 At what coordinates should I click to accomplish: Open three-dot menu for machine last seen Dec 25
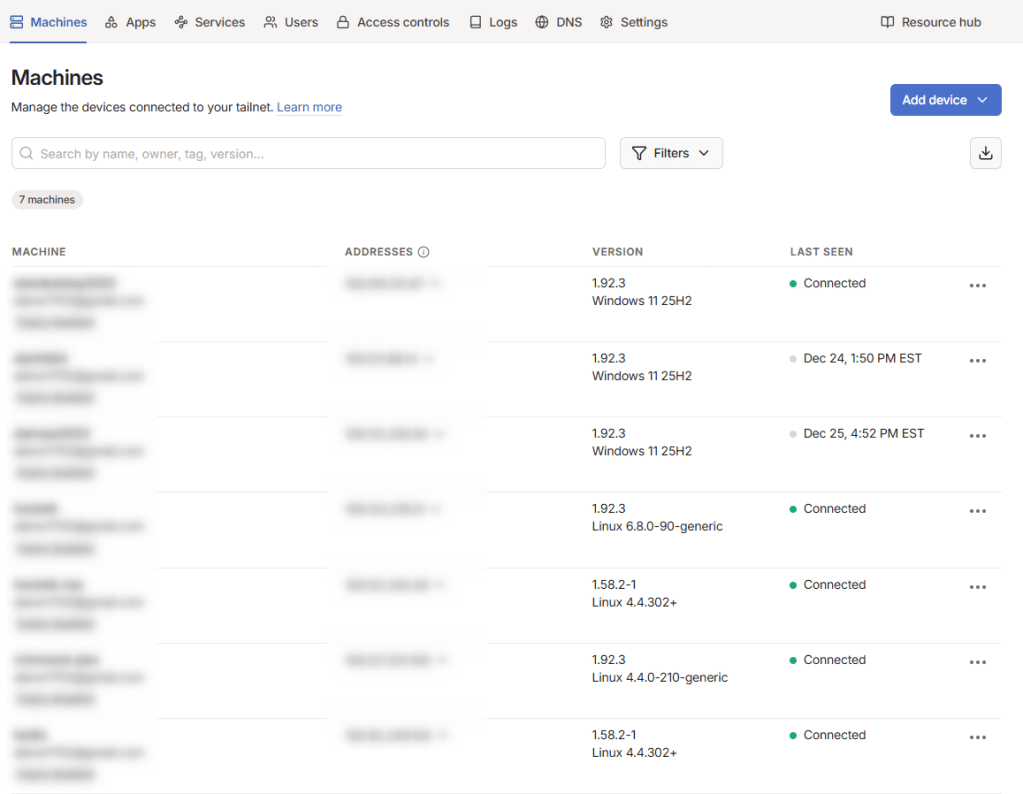click(977, 436)
